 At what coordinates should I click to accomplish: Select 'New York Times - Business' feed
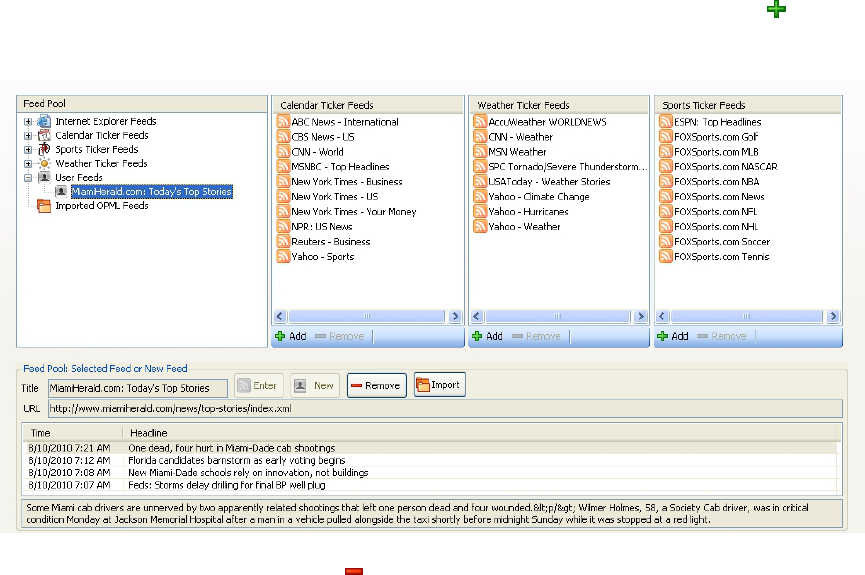(346, 182)
